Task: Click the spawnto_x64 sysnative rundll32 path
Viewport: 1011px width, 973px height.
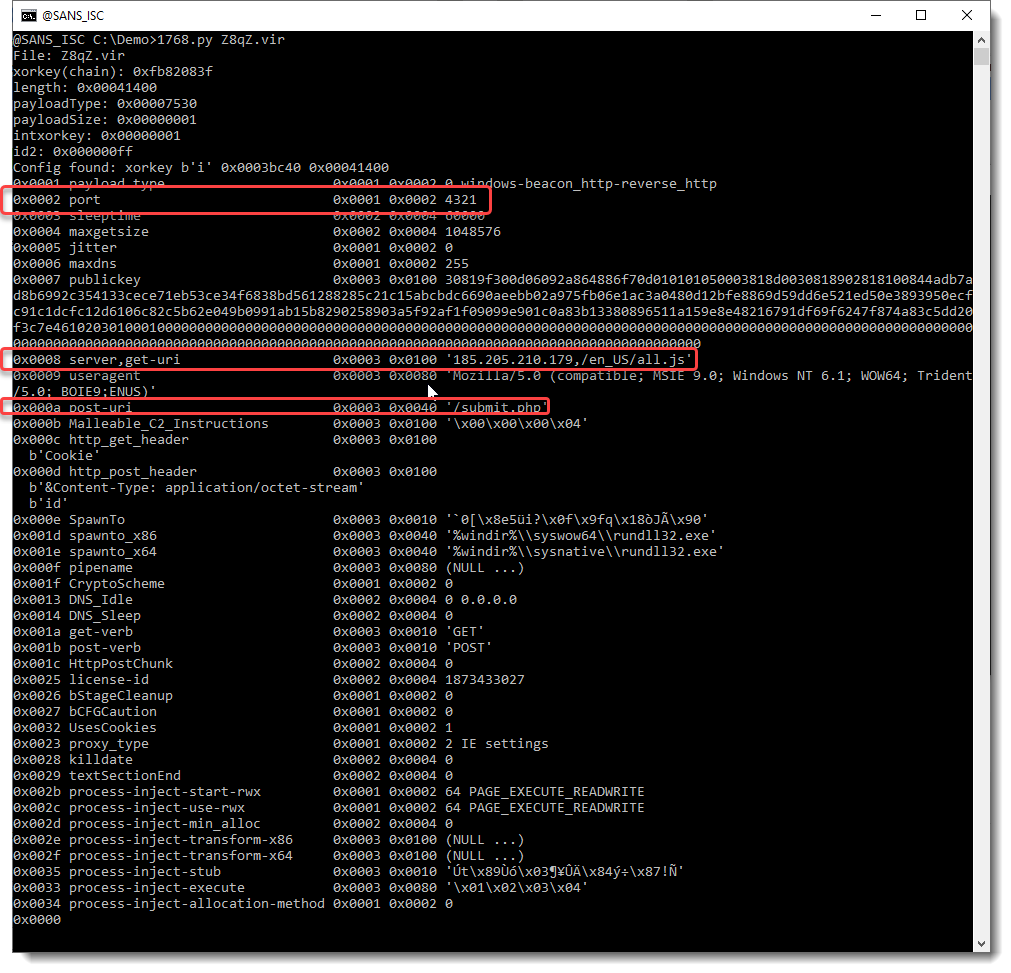Action: pos(584,552)
